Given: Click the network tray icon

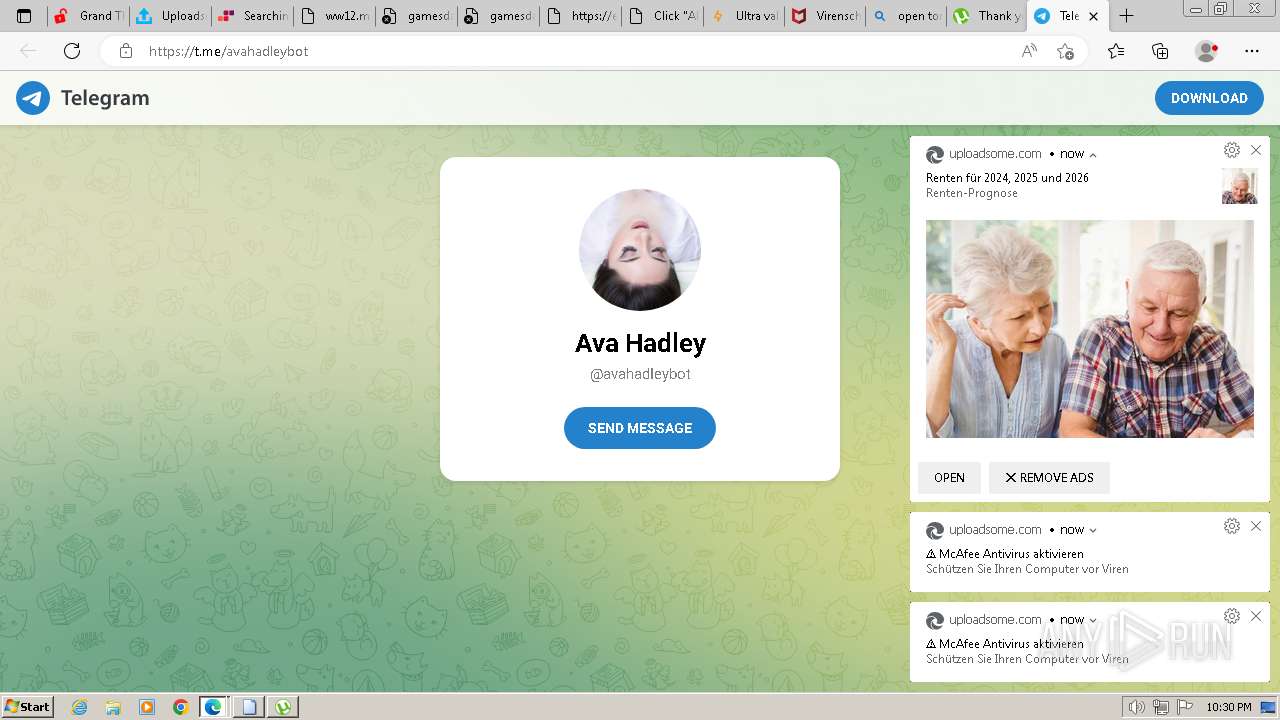Looking at the screenshot, I should click(x=1161, y=707).
